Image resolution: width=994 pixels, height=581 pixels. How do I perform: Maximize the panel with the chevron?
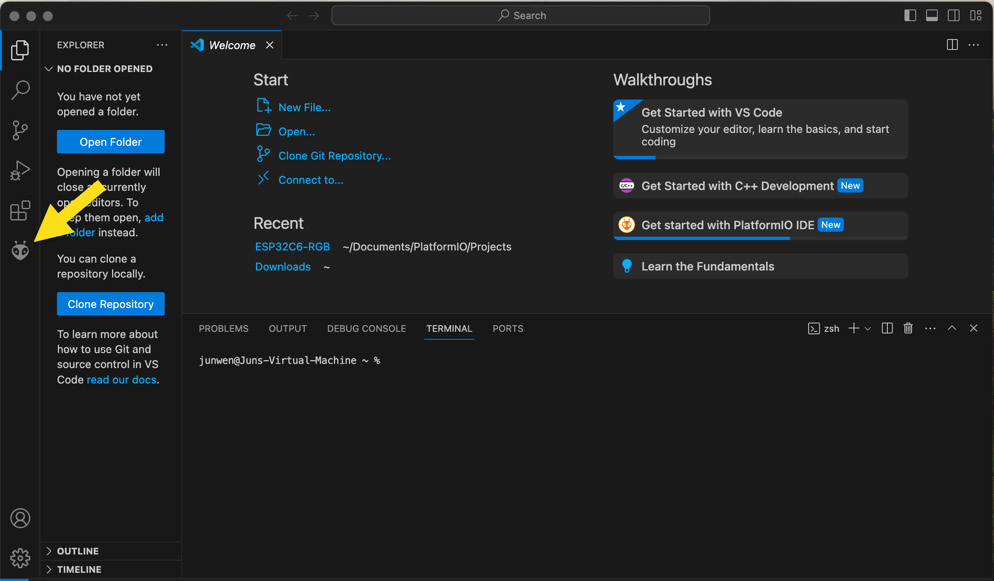point(952,328)
